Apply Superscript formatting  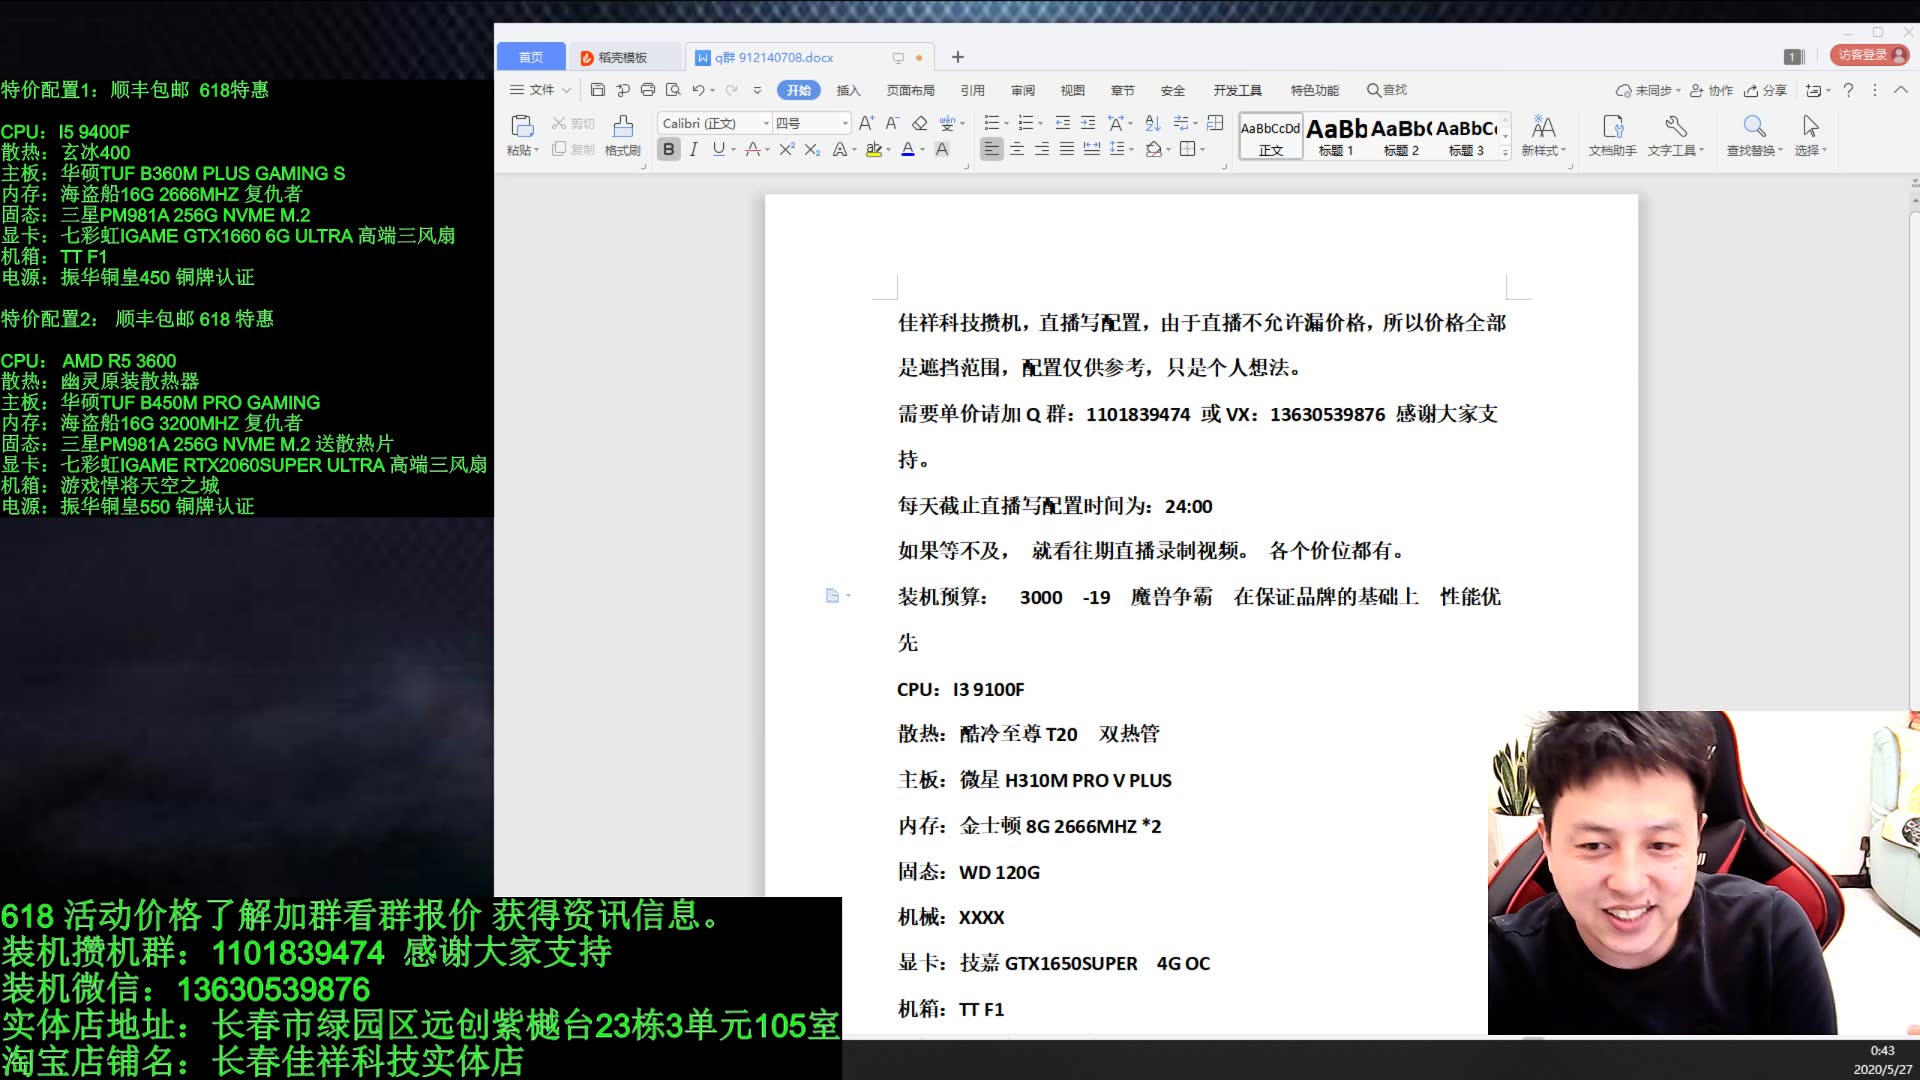point(787,149)
